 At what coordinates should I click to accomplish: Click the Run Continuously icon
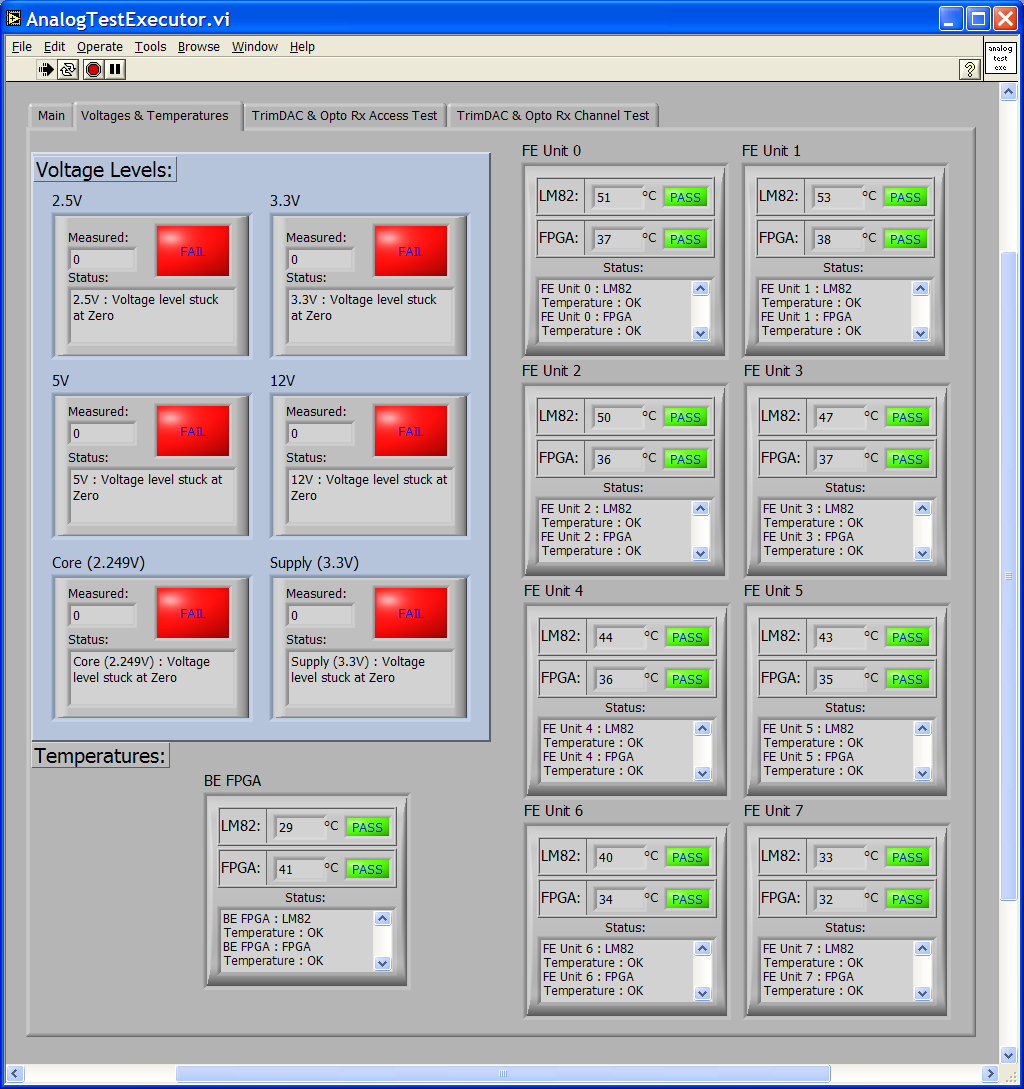[68, 69]
